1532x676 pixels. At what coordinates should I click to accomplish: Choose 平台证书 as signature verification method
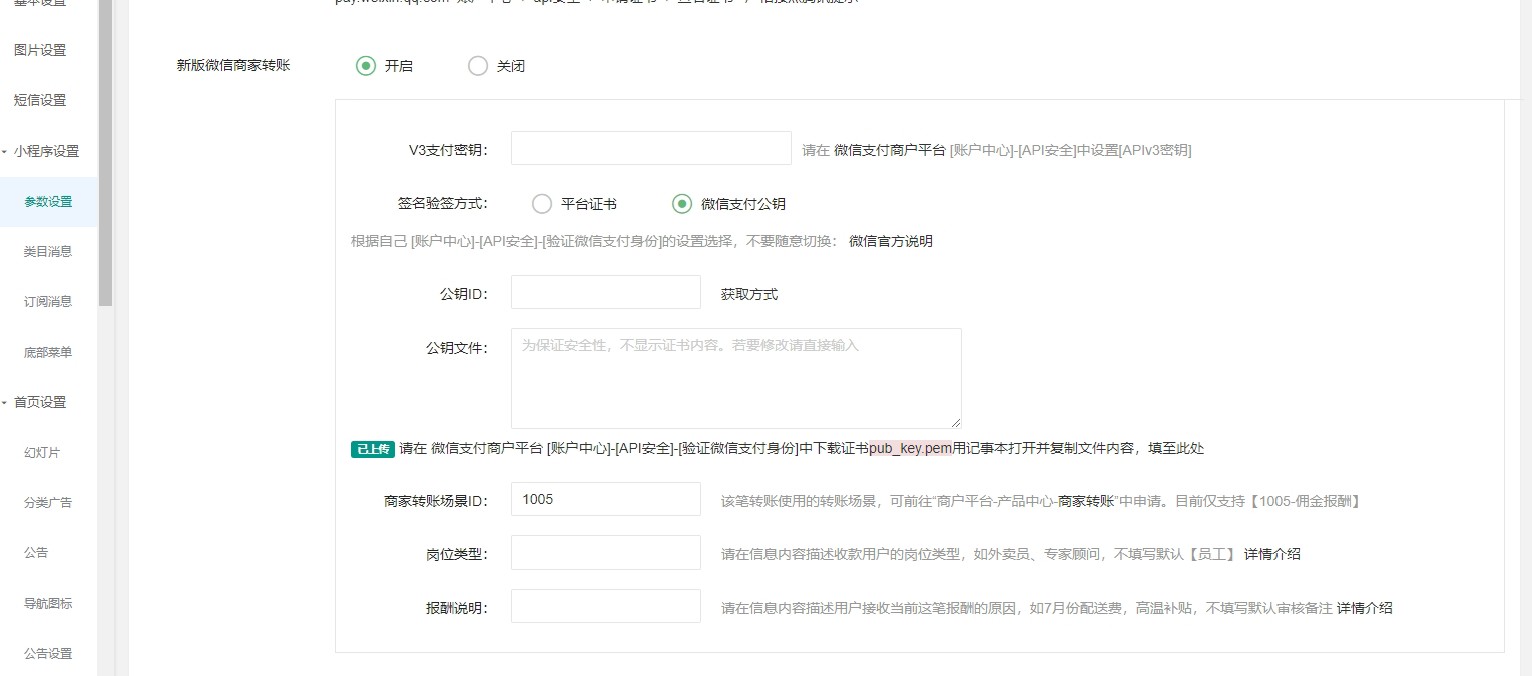click(575, 204)
